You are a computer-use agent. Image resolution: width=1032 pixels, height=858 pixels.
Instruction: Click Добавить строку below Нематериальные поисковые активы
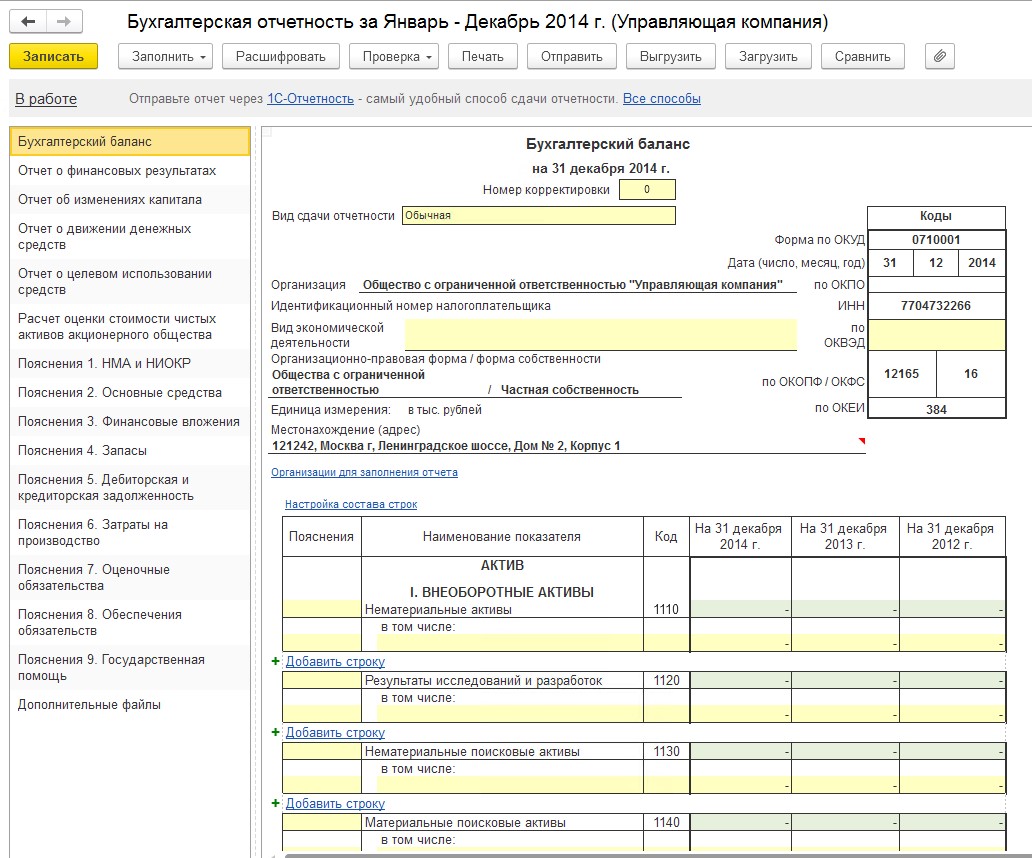point(335,803)
